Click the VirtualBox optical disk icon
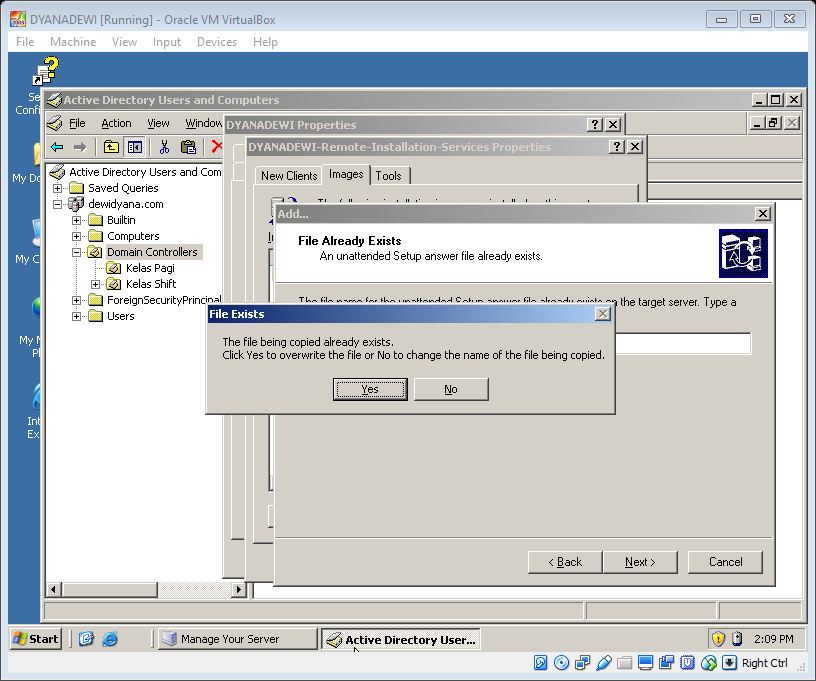This screenshot has width=816, height=681. tap(562, 663)
